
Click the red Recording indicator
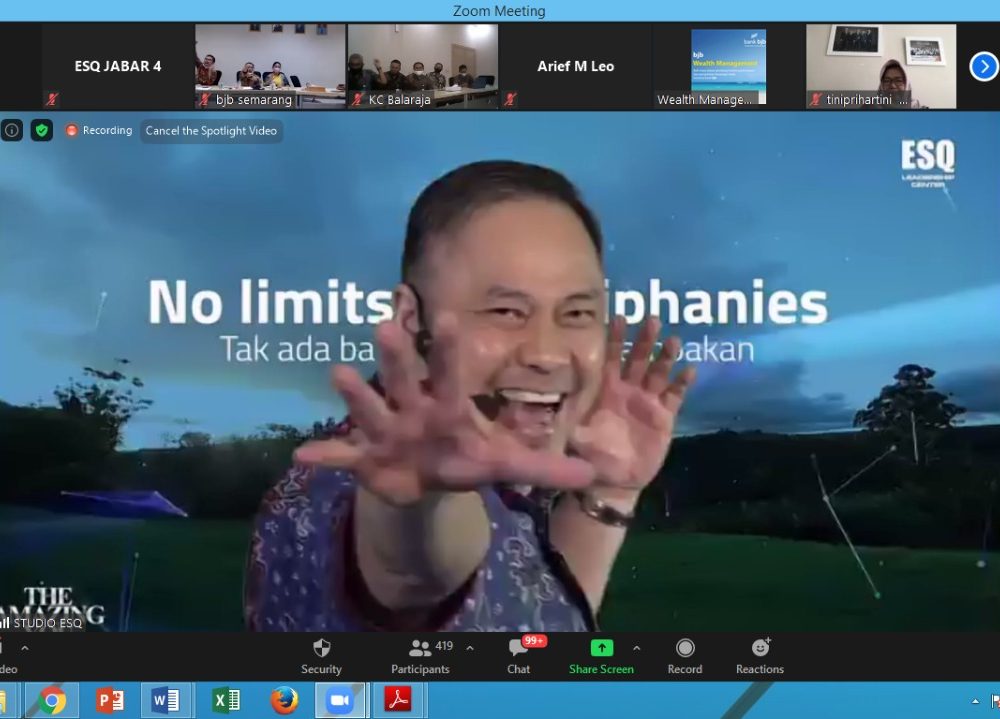(x=99, y=131)
